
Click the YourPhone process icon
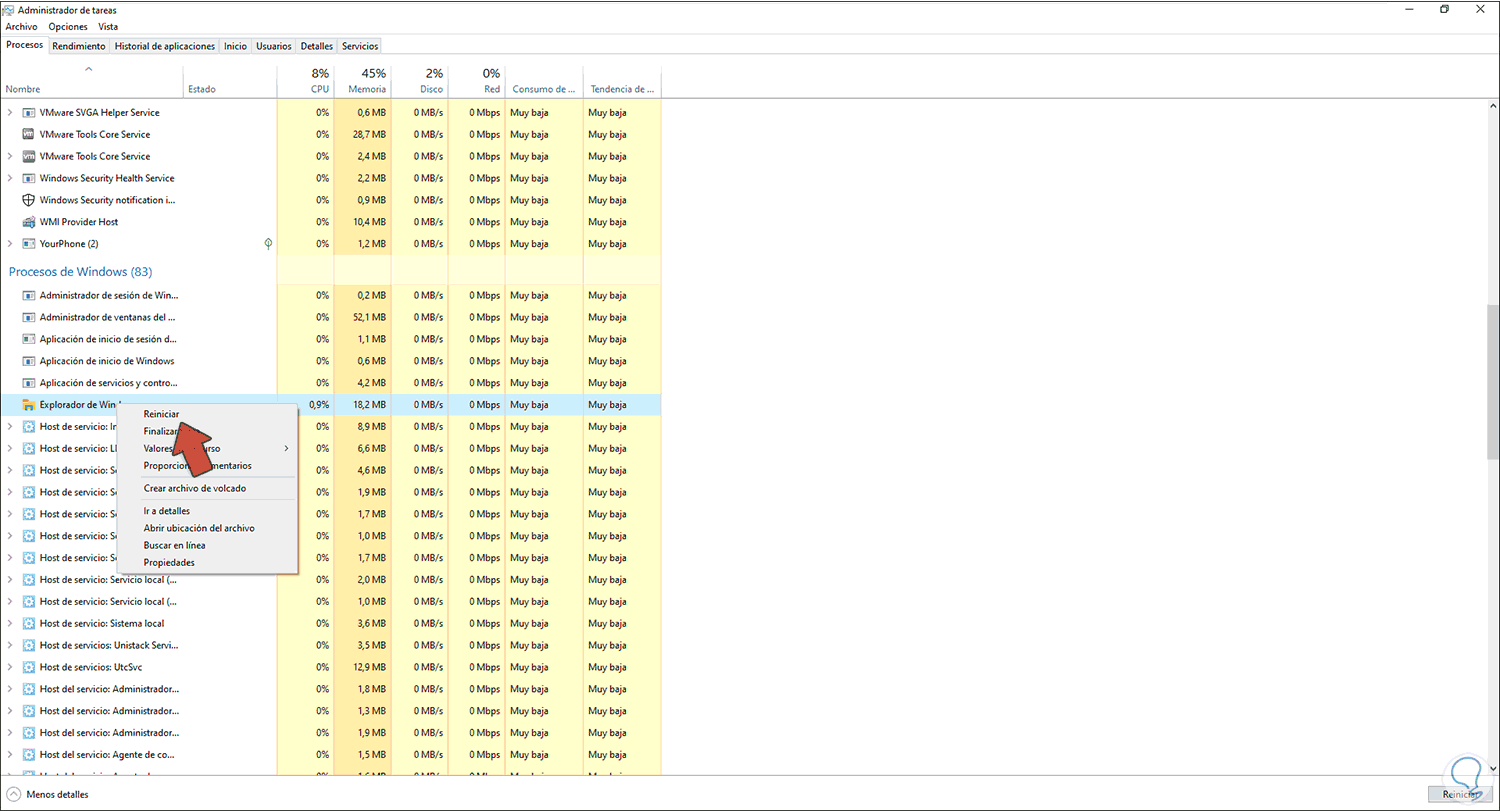(x=29, y=244)
